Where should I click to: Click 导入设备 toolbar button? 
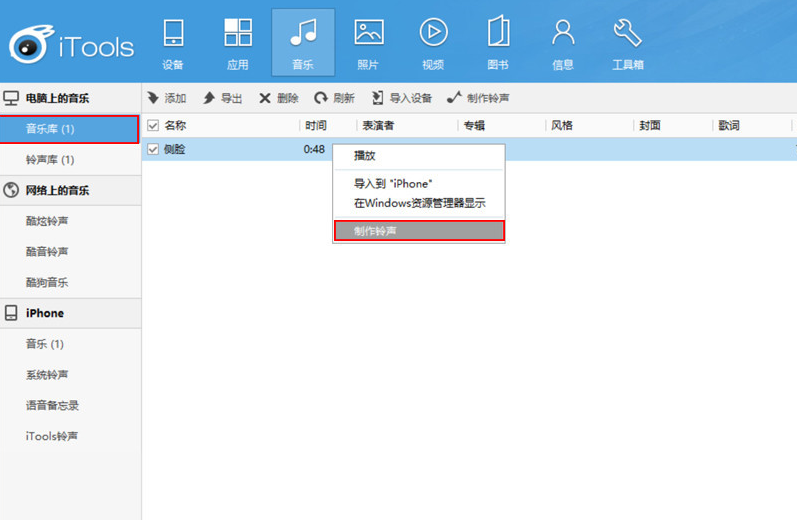[x=401, y=98]
